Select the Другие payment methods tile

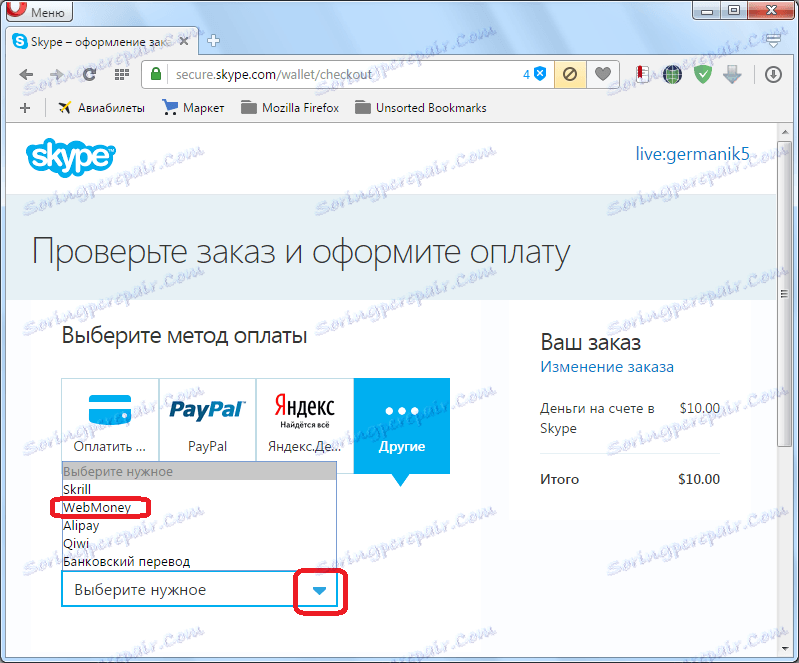[402, 426]
